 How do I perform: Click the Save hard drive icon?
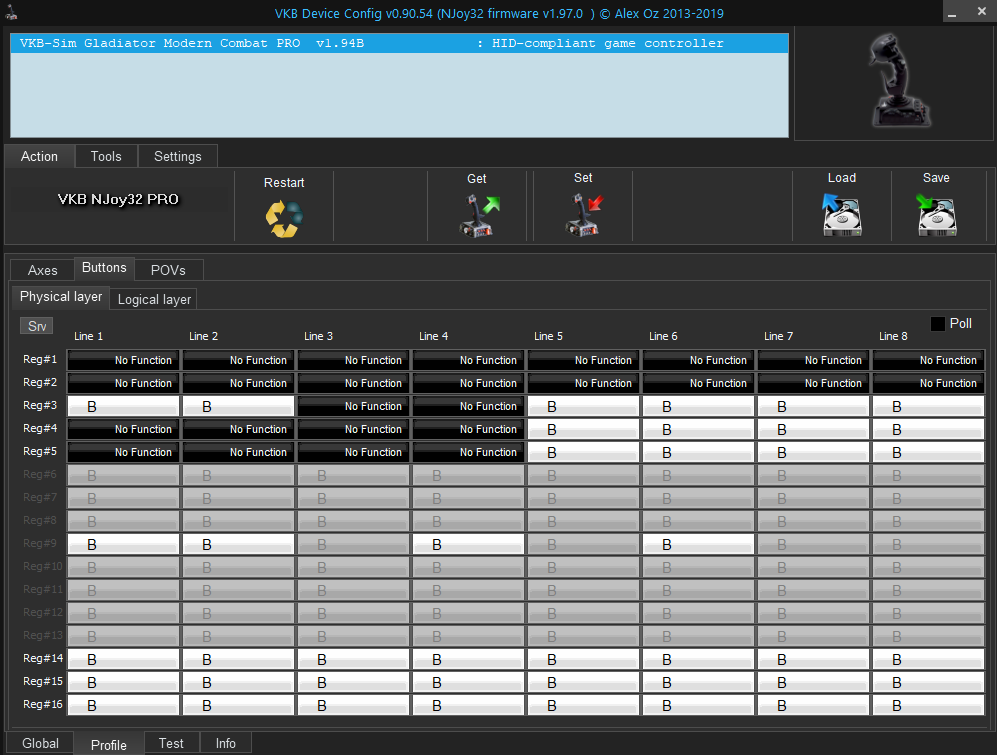pos(937,214)
